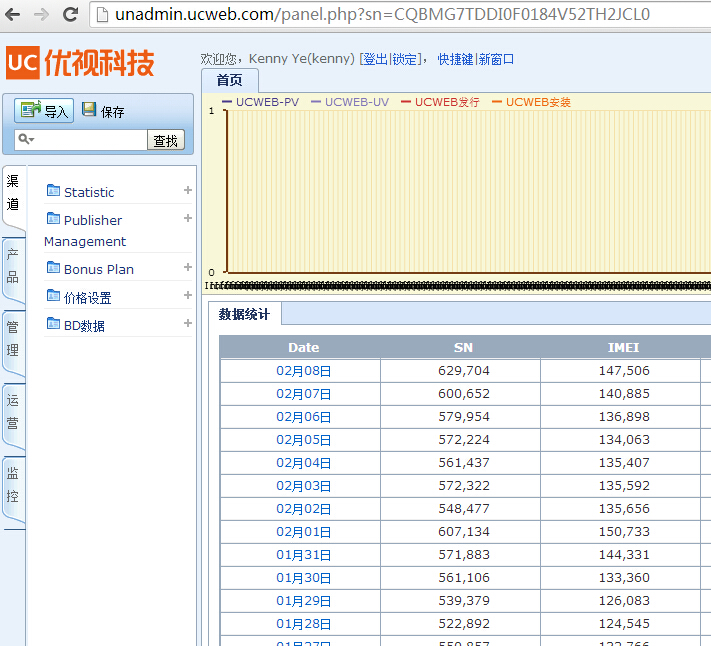Open the 02月03日 date link
Screen dimensions: 711x646
pos(304,486)
